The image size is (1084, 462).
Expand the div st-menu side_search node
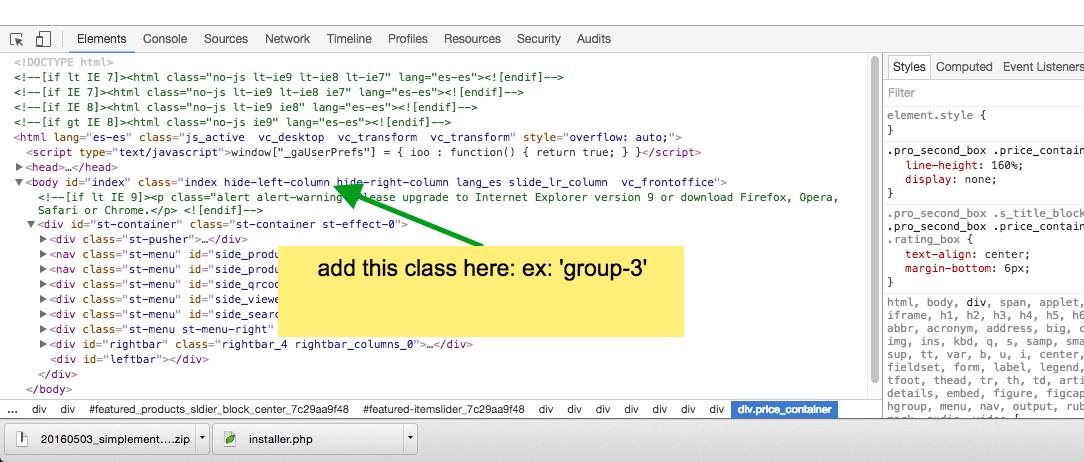click(44, 314)
